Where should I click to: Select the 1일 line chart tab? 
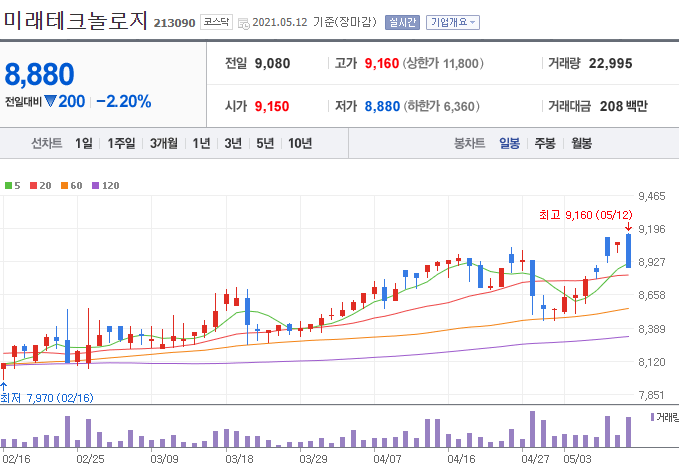[84, 143]
